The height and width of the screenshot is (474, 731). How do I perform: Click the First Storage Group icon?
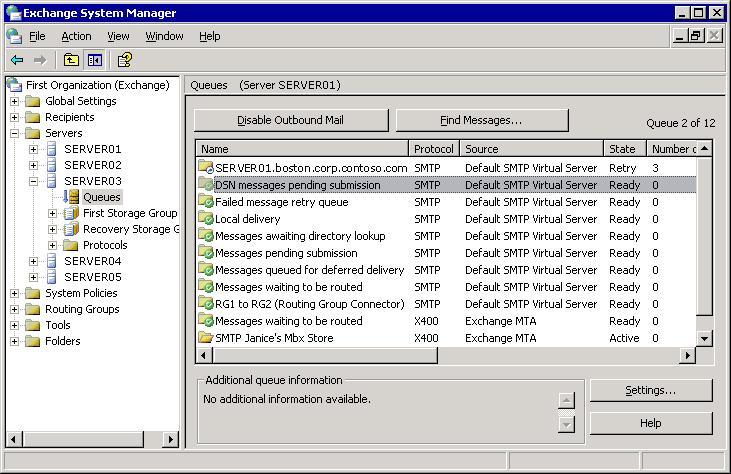tap(71, 213)
